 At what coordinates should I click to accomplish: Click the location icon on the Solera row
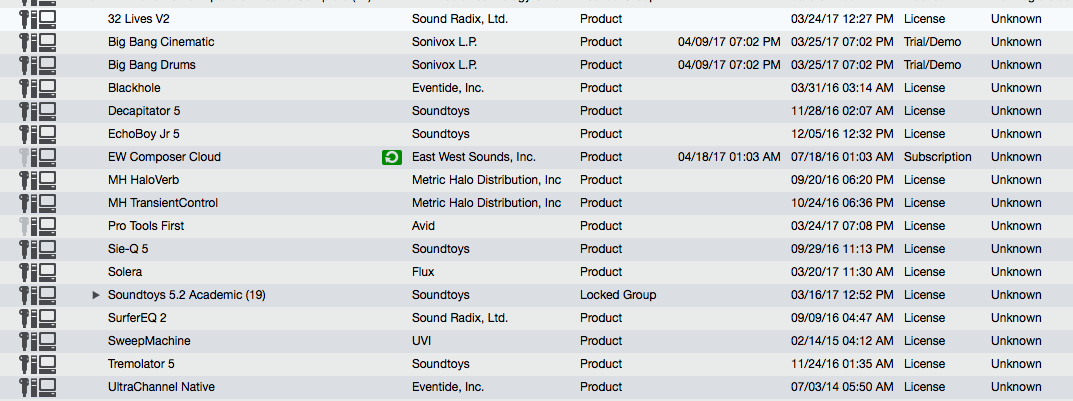tap(38, 272)
